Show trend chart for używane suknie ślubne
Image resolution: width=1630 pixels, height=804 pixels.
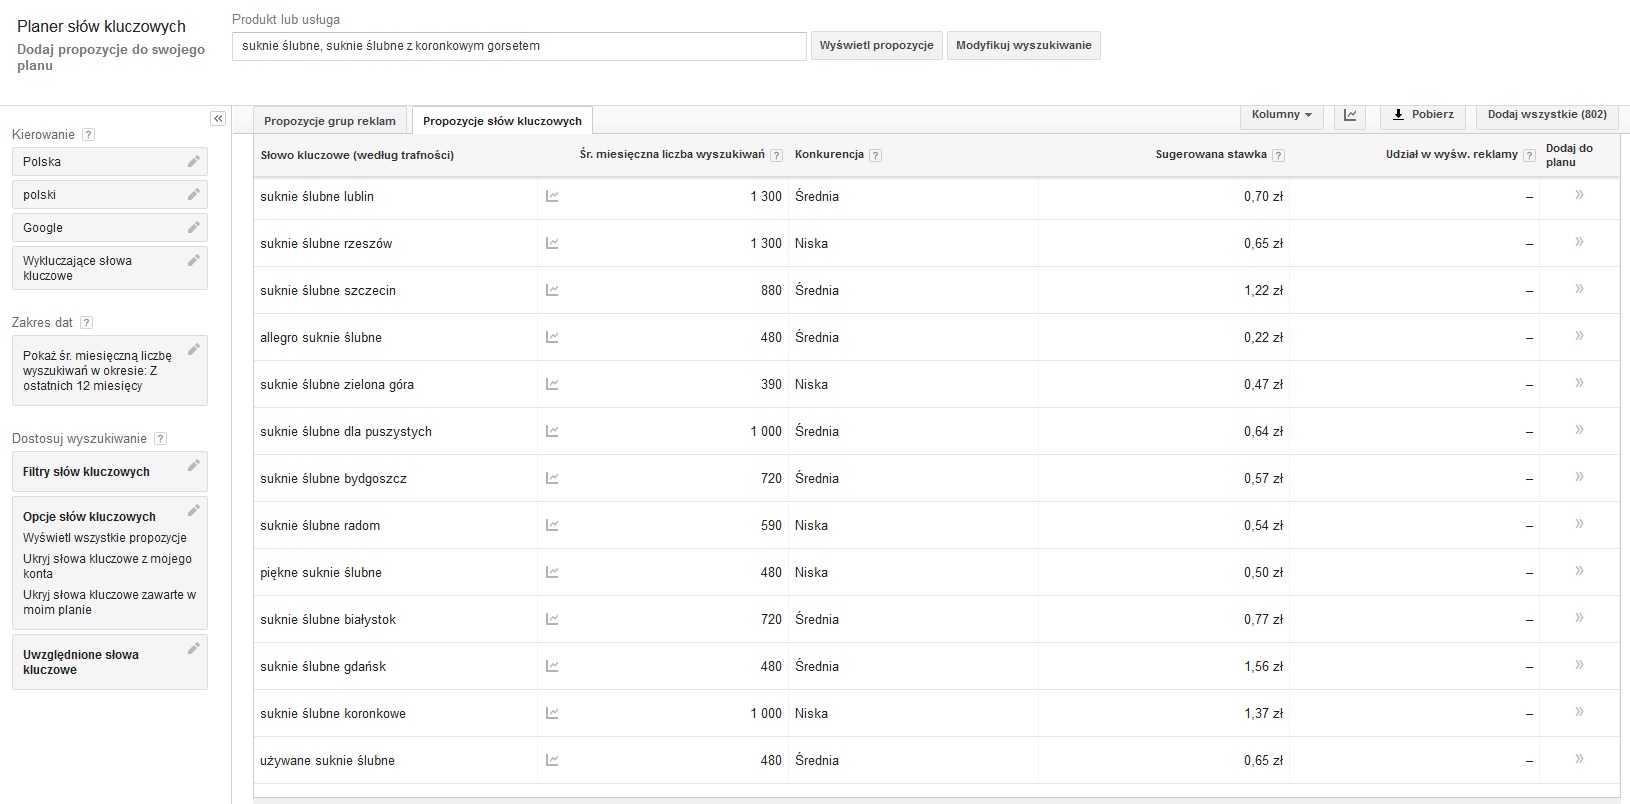(552, 760)
